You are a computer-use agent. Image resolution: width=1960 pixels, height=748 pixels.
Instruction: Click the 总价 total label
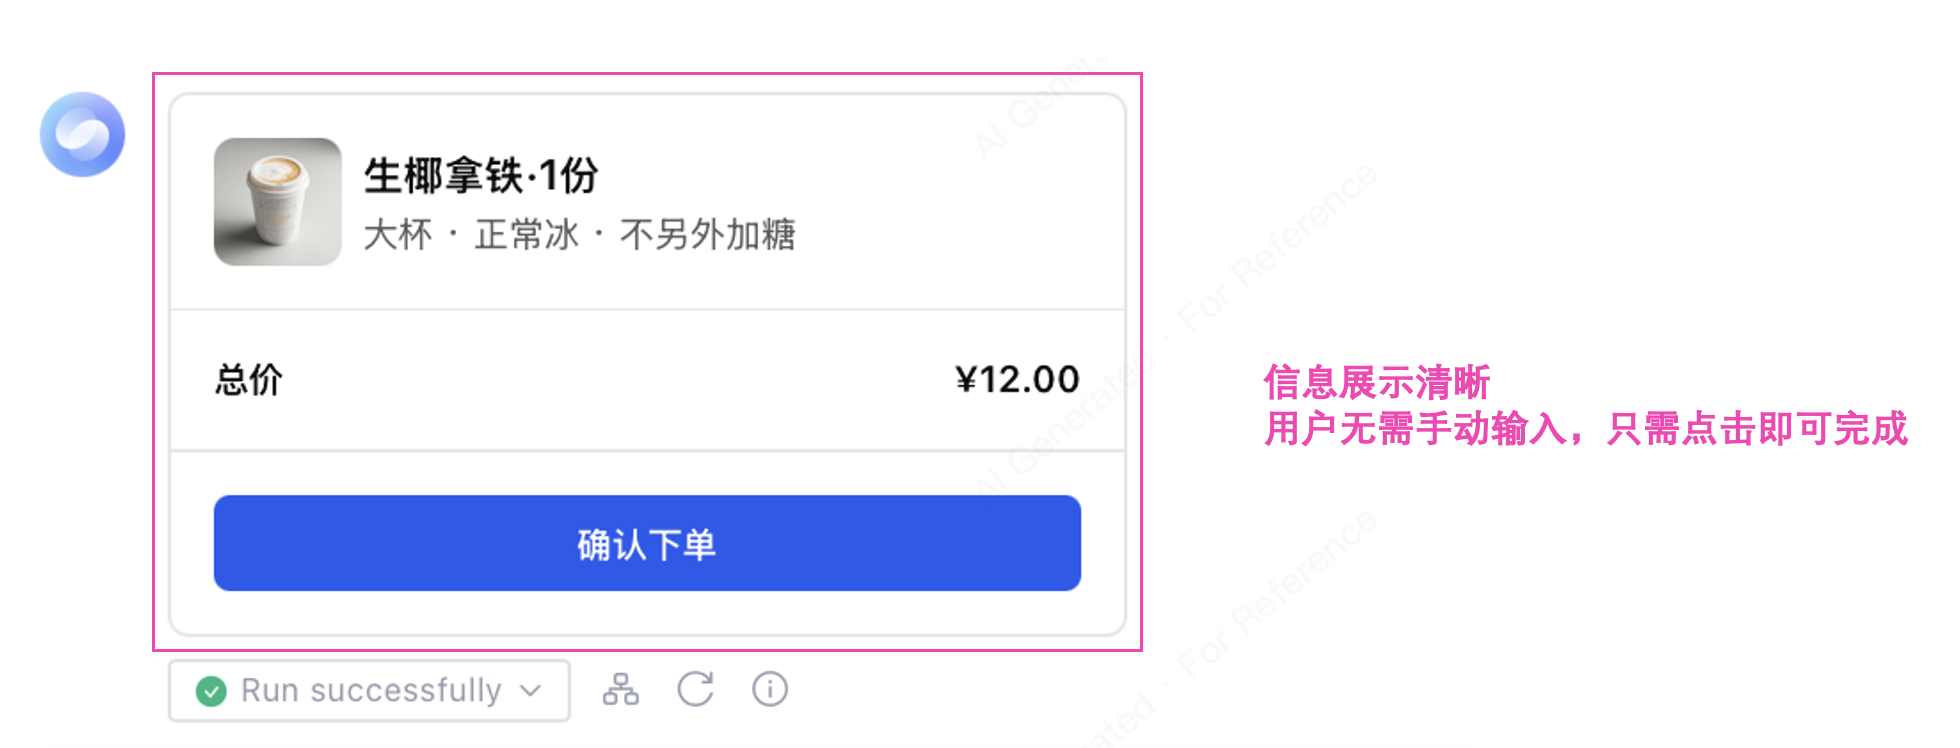coord(249,380)
